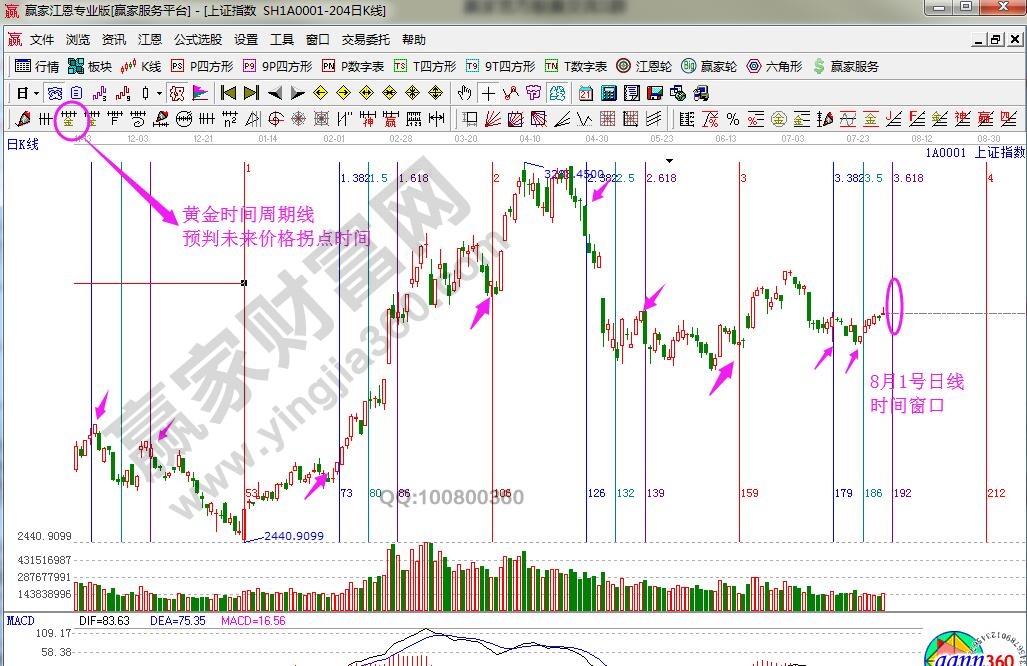Click the P四方形 button
Image resolution: width=1027 pixels, height=666 pixels.
[202, 67]
